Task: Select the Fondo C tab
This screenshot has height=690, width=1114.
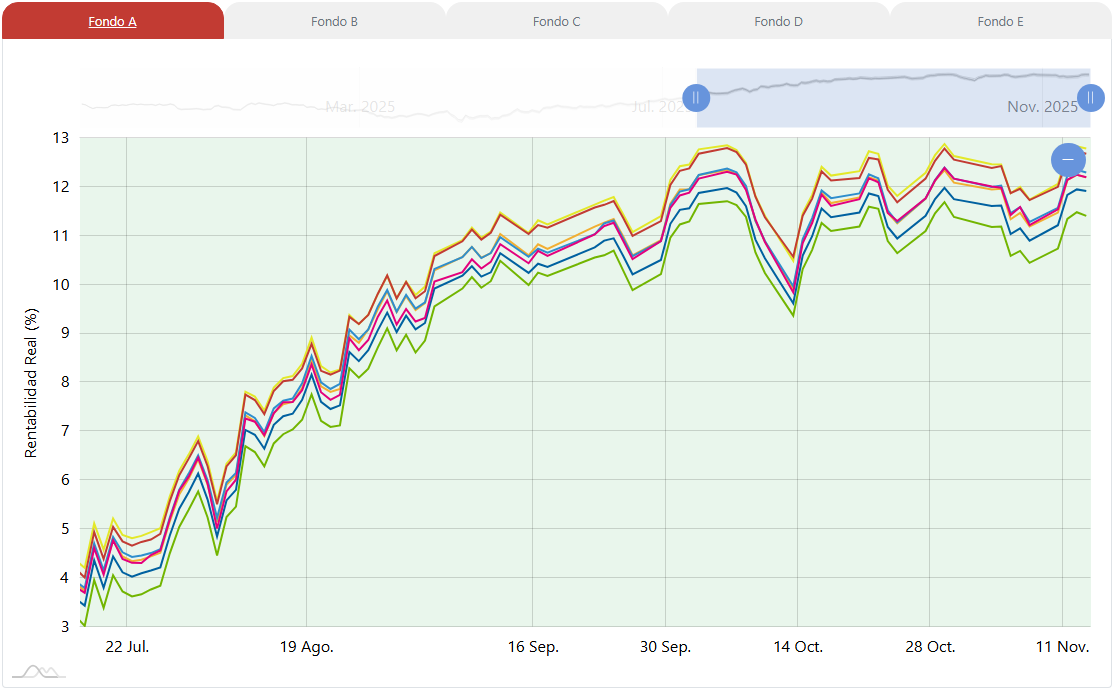Action: (556, 21)
